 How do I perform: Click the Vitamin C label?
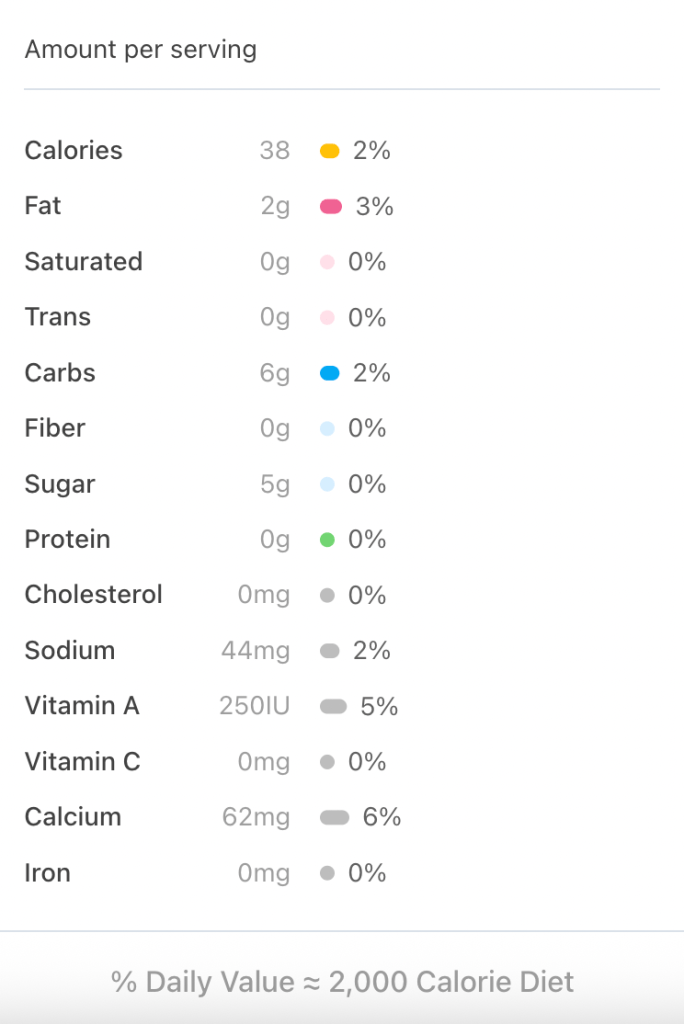pos(82,762)
